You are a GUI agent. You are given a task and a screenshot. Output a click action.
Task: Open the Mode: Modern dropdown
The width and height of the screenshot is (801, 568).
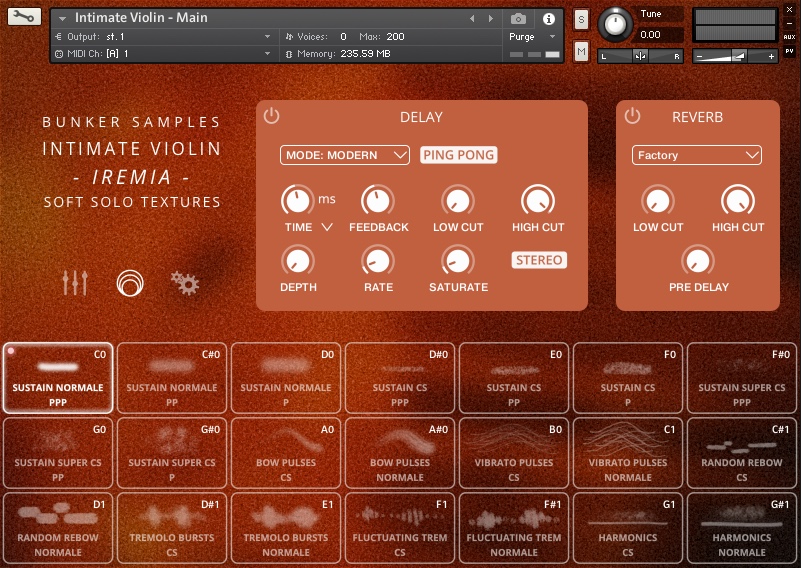[344, 155]
